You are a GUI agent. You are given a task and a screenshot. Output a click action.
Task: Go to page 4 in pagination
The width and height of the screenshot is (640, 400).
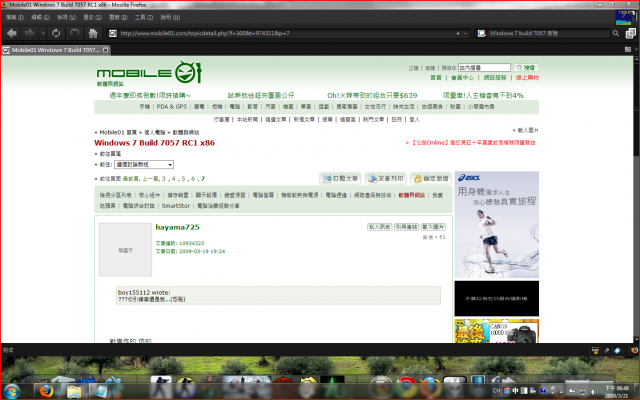pos(173,179)
